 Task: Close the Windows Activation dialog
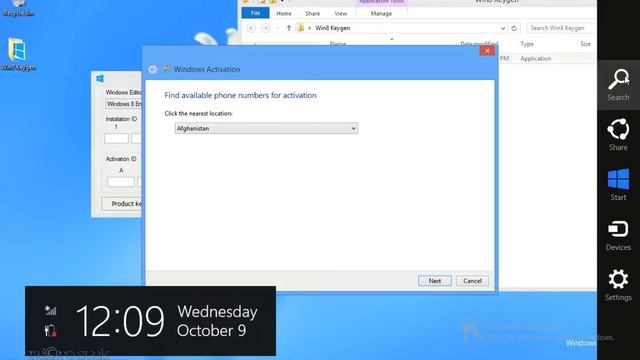(487, 51)
